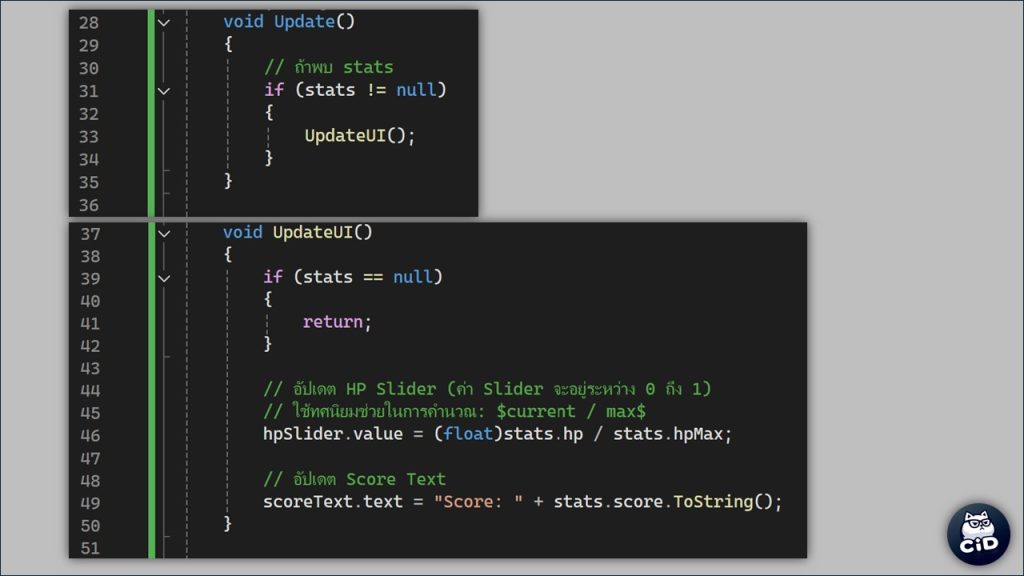Click the UpdateUI(); call on line 33
The width and height of the screenshot is (1024, 576).
click(x=359, y=136)
